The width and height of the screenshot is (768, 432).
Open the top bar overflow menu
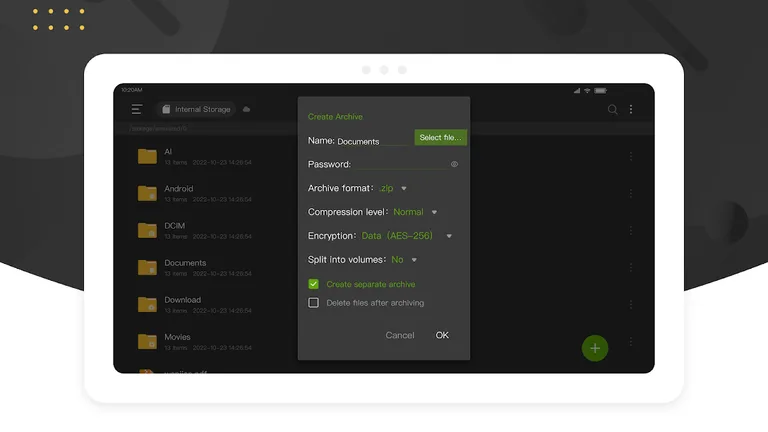631,109
